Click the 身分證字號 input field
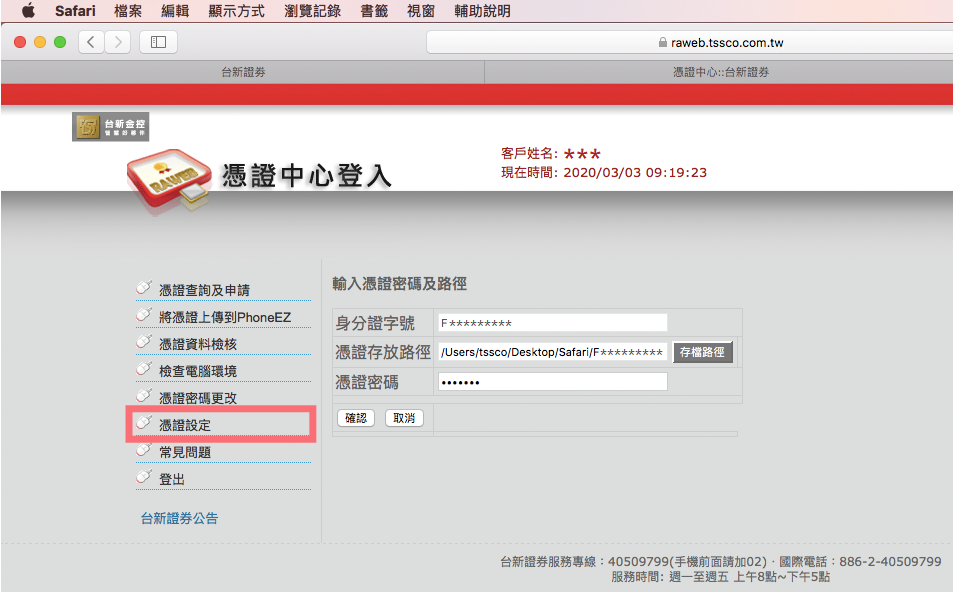The image size is (954, 592). click(552, 322)
